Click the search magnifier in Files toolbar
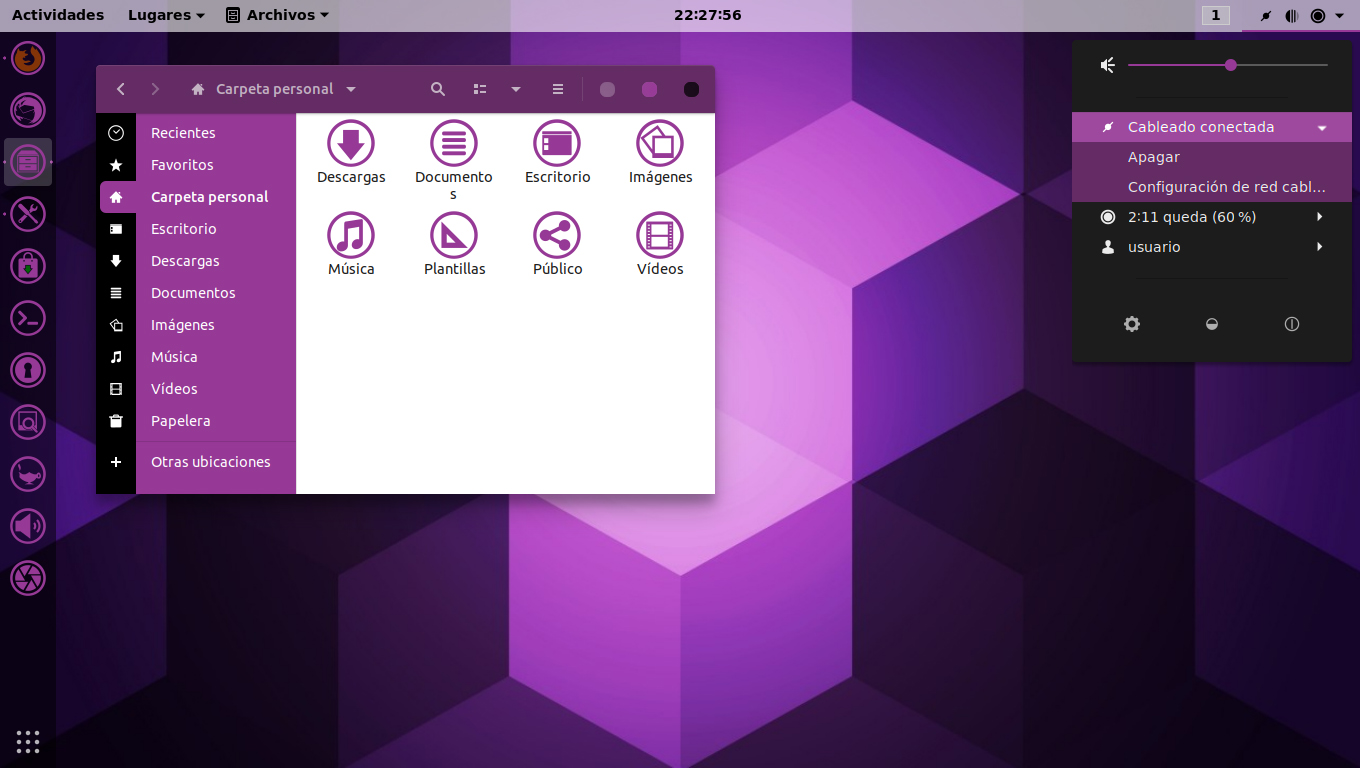This screenshot has height=768, width=1360. pos(438,89)
